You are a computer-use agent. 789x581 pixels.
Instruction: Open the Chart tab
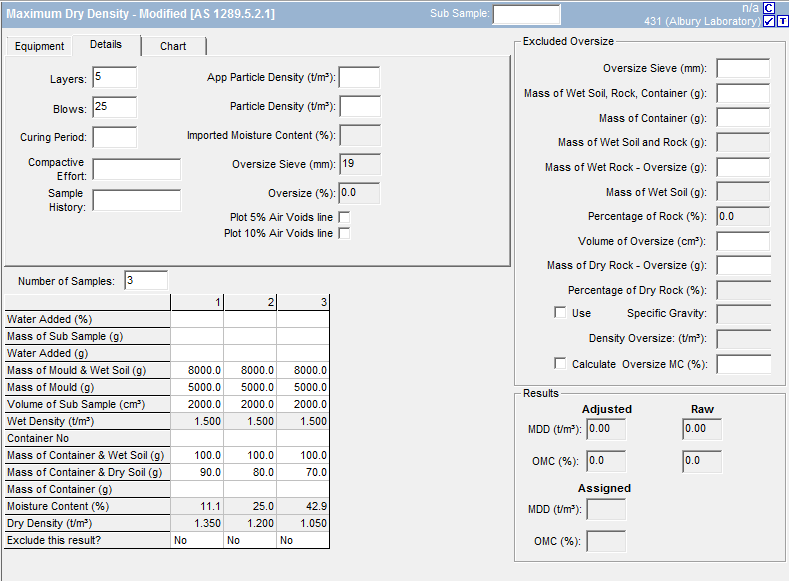pos(173,46)
